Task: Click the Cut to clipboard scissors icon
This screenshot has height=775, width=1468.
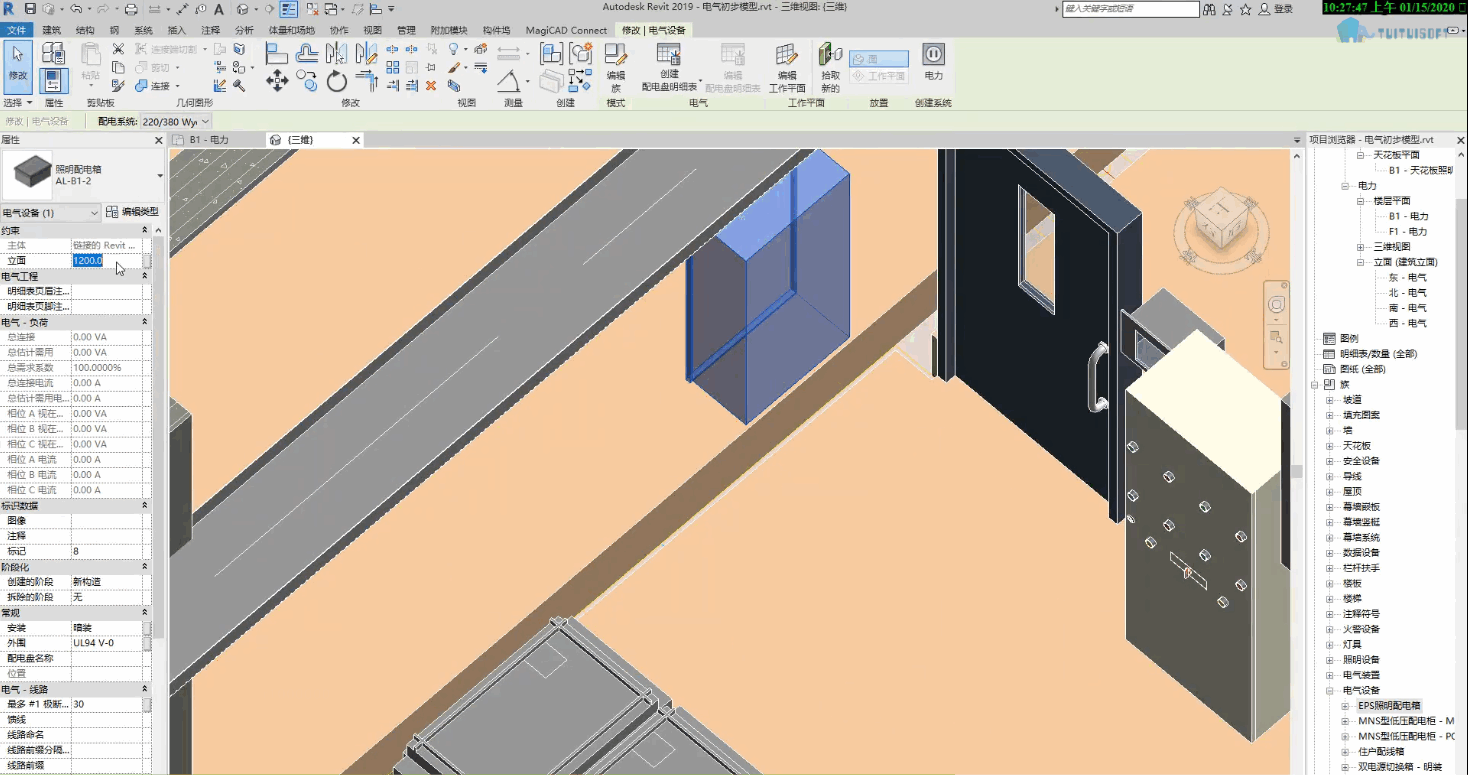Action: 118,49
